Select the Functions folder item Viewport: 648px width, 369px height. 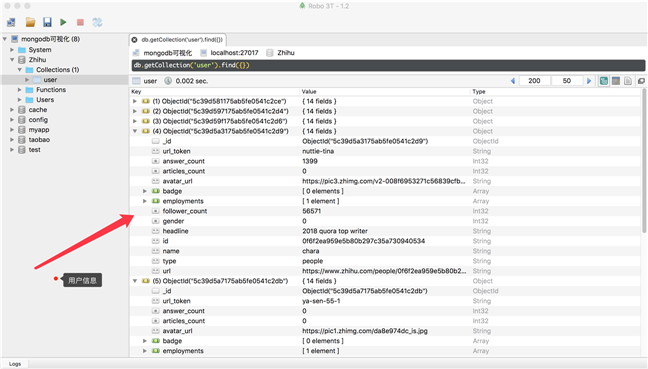[51, 90]
